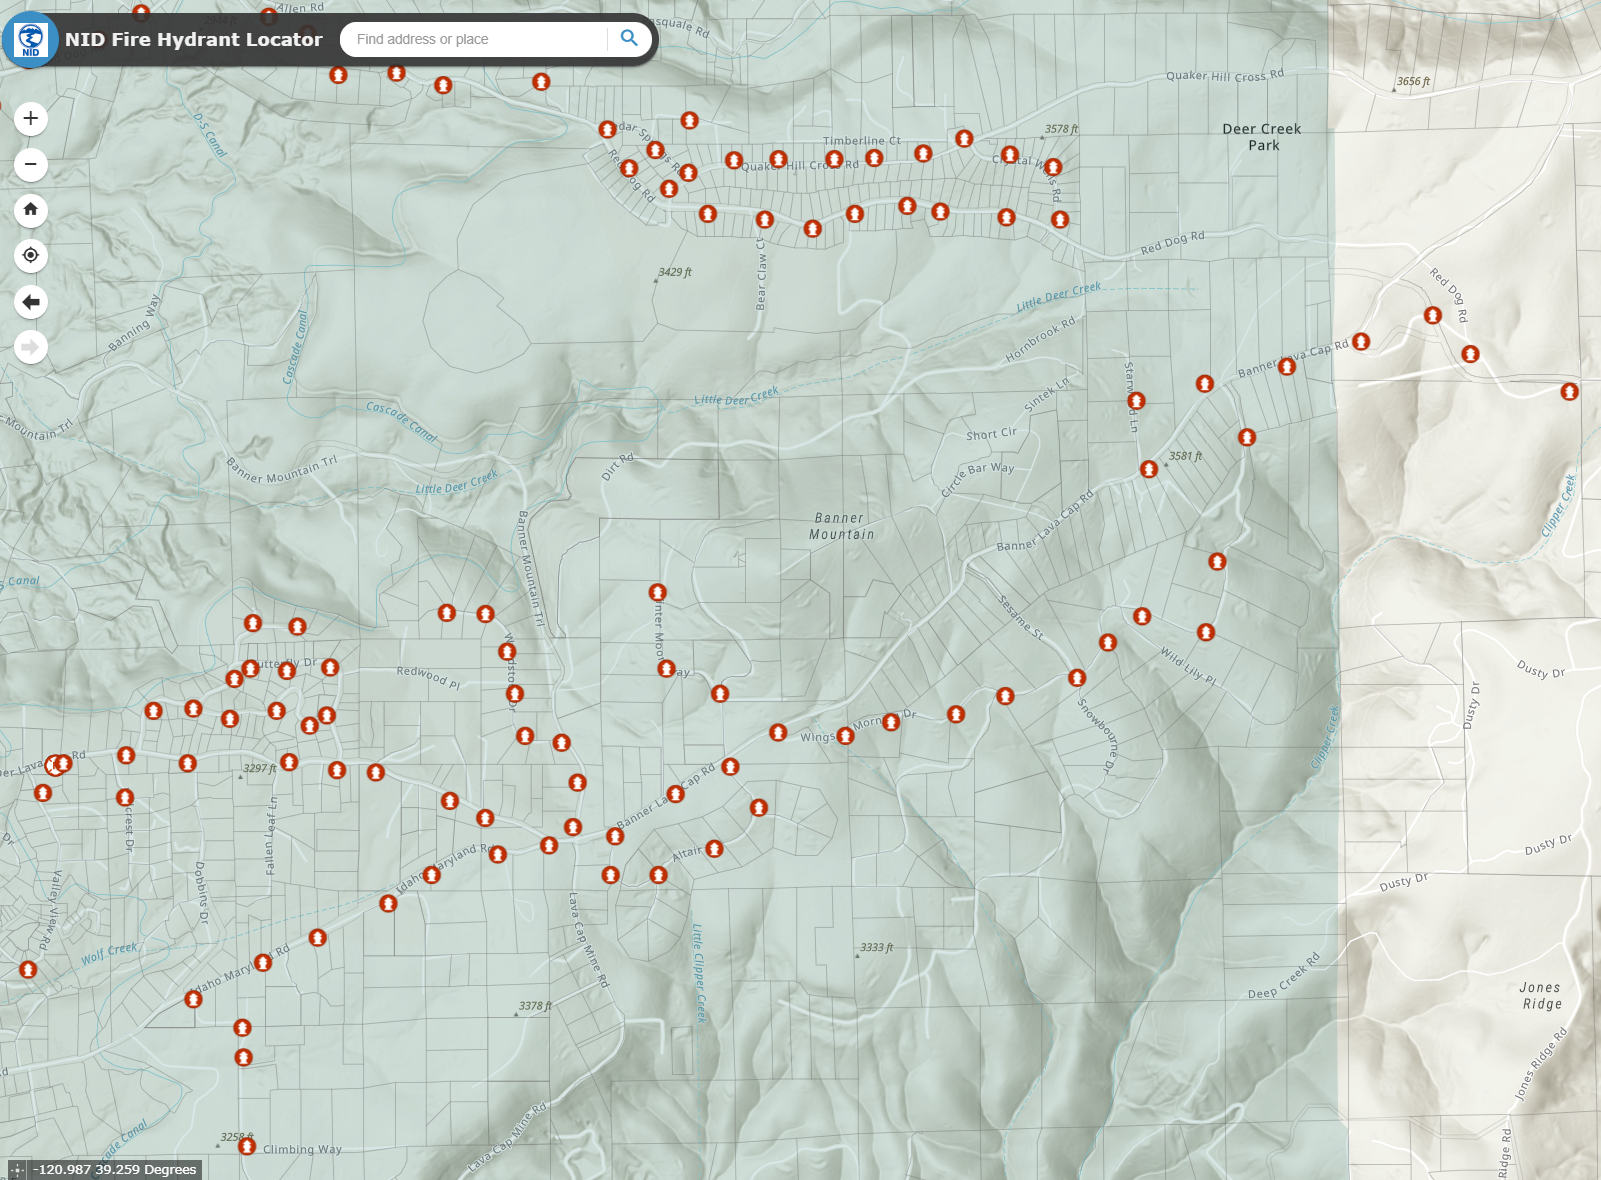This screenshot has width=1601, height=1180.
Task: Select hydrant at end of Banner Lava Cap Rd label
Action: coord(1361,342)
